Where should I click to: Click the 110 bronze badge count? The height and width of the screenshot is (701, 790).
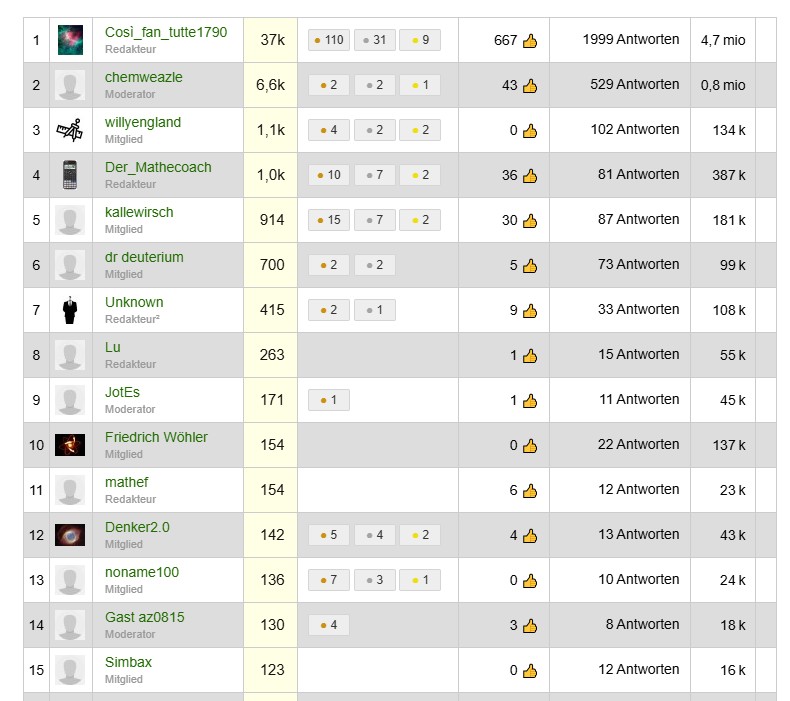point(328,40)
